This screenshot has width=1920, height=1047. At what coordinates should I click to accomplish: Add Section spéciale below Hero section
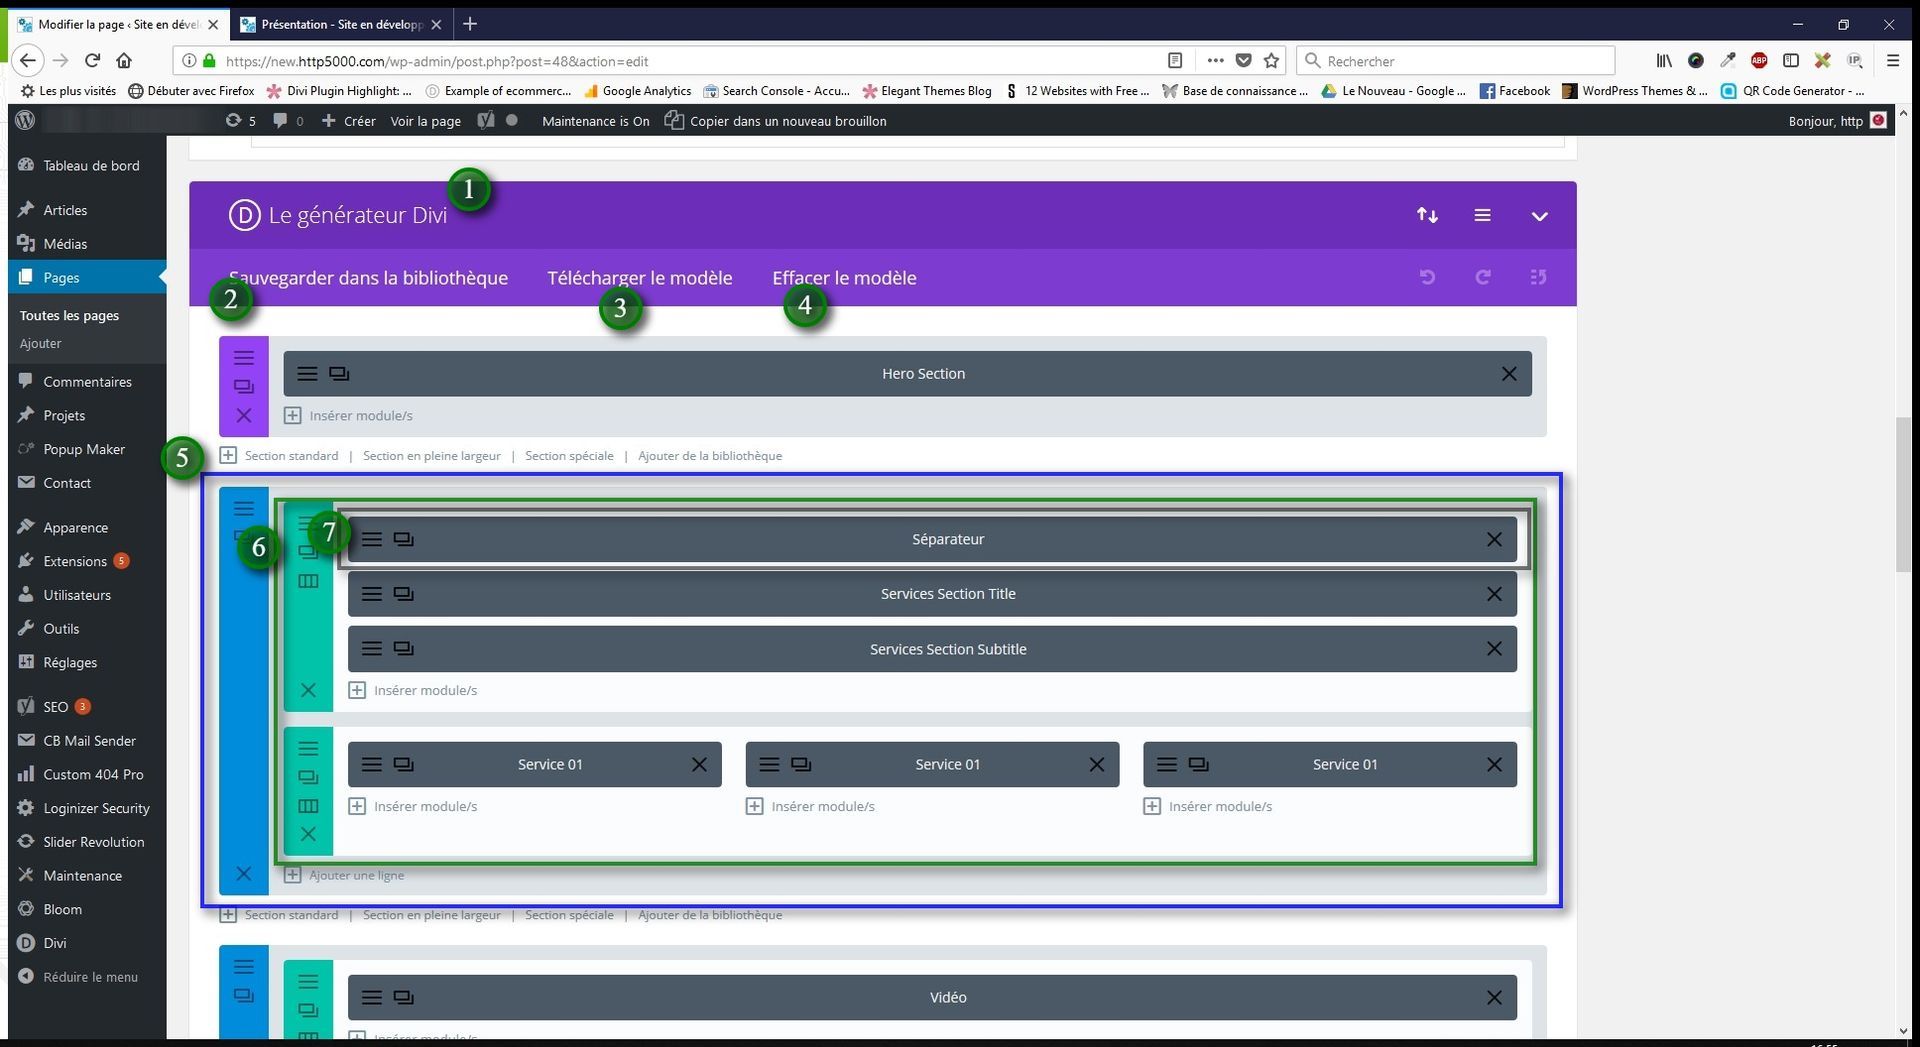coord(569,456)
